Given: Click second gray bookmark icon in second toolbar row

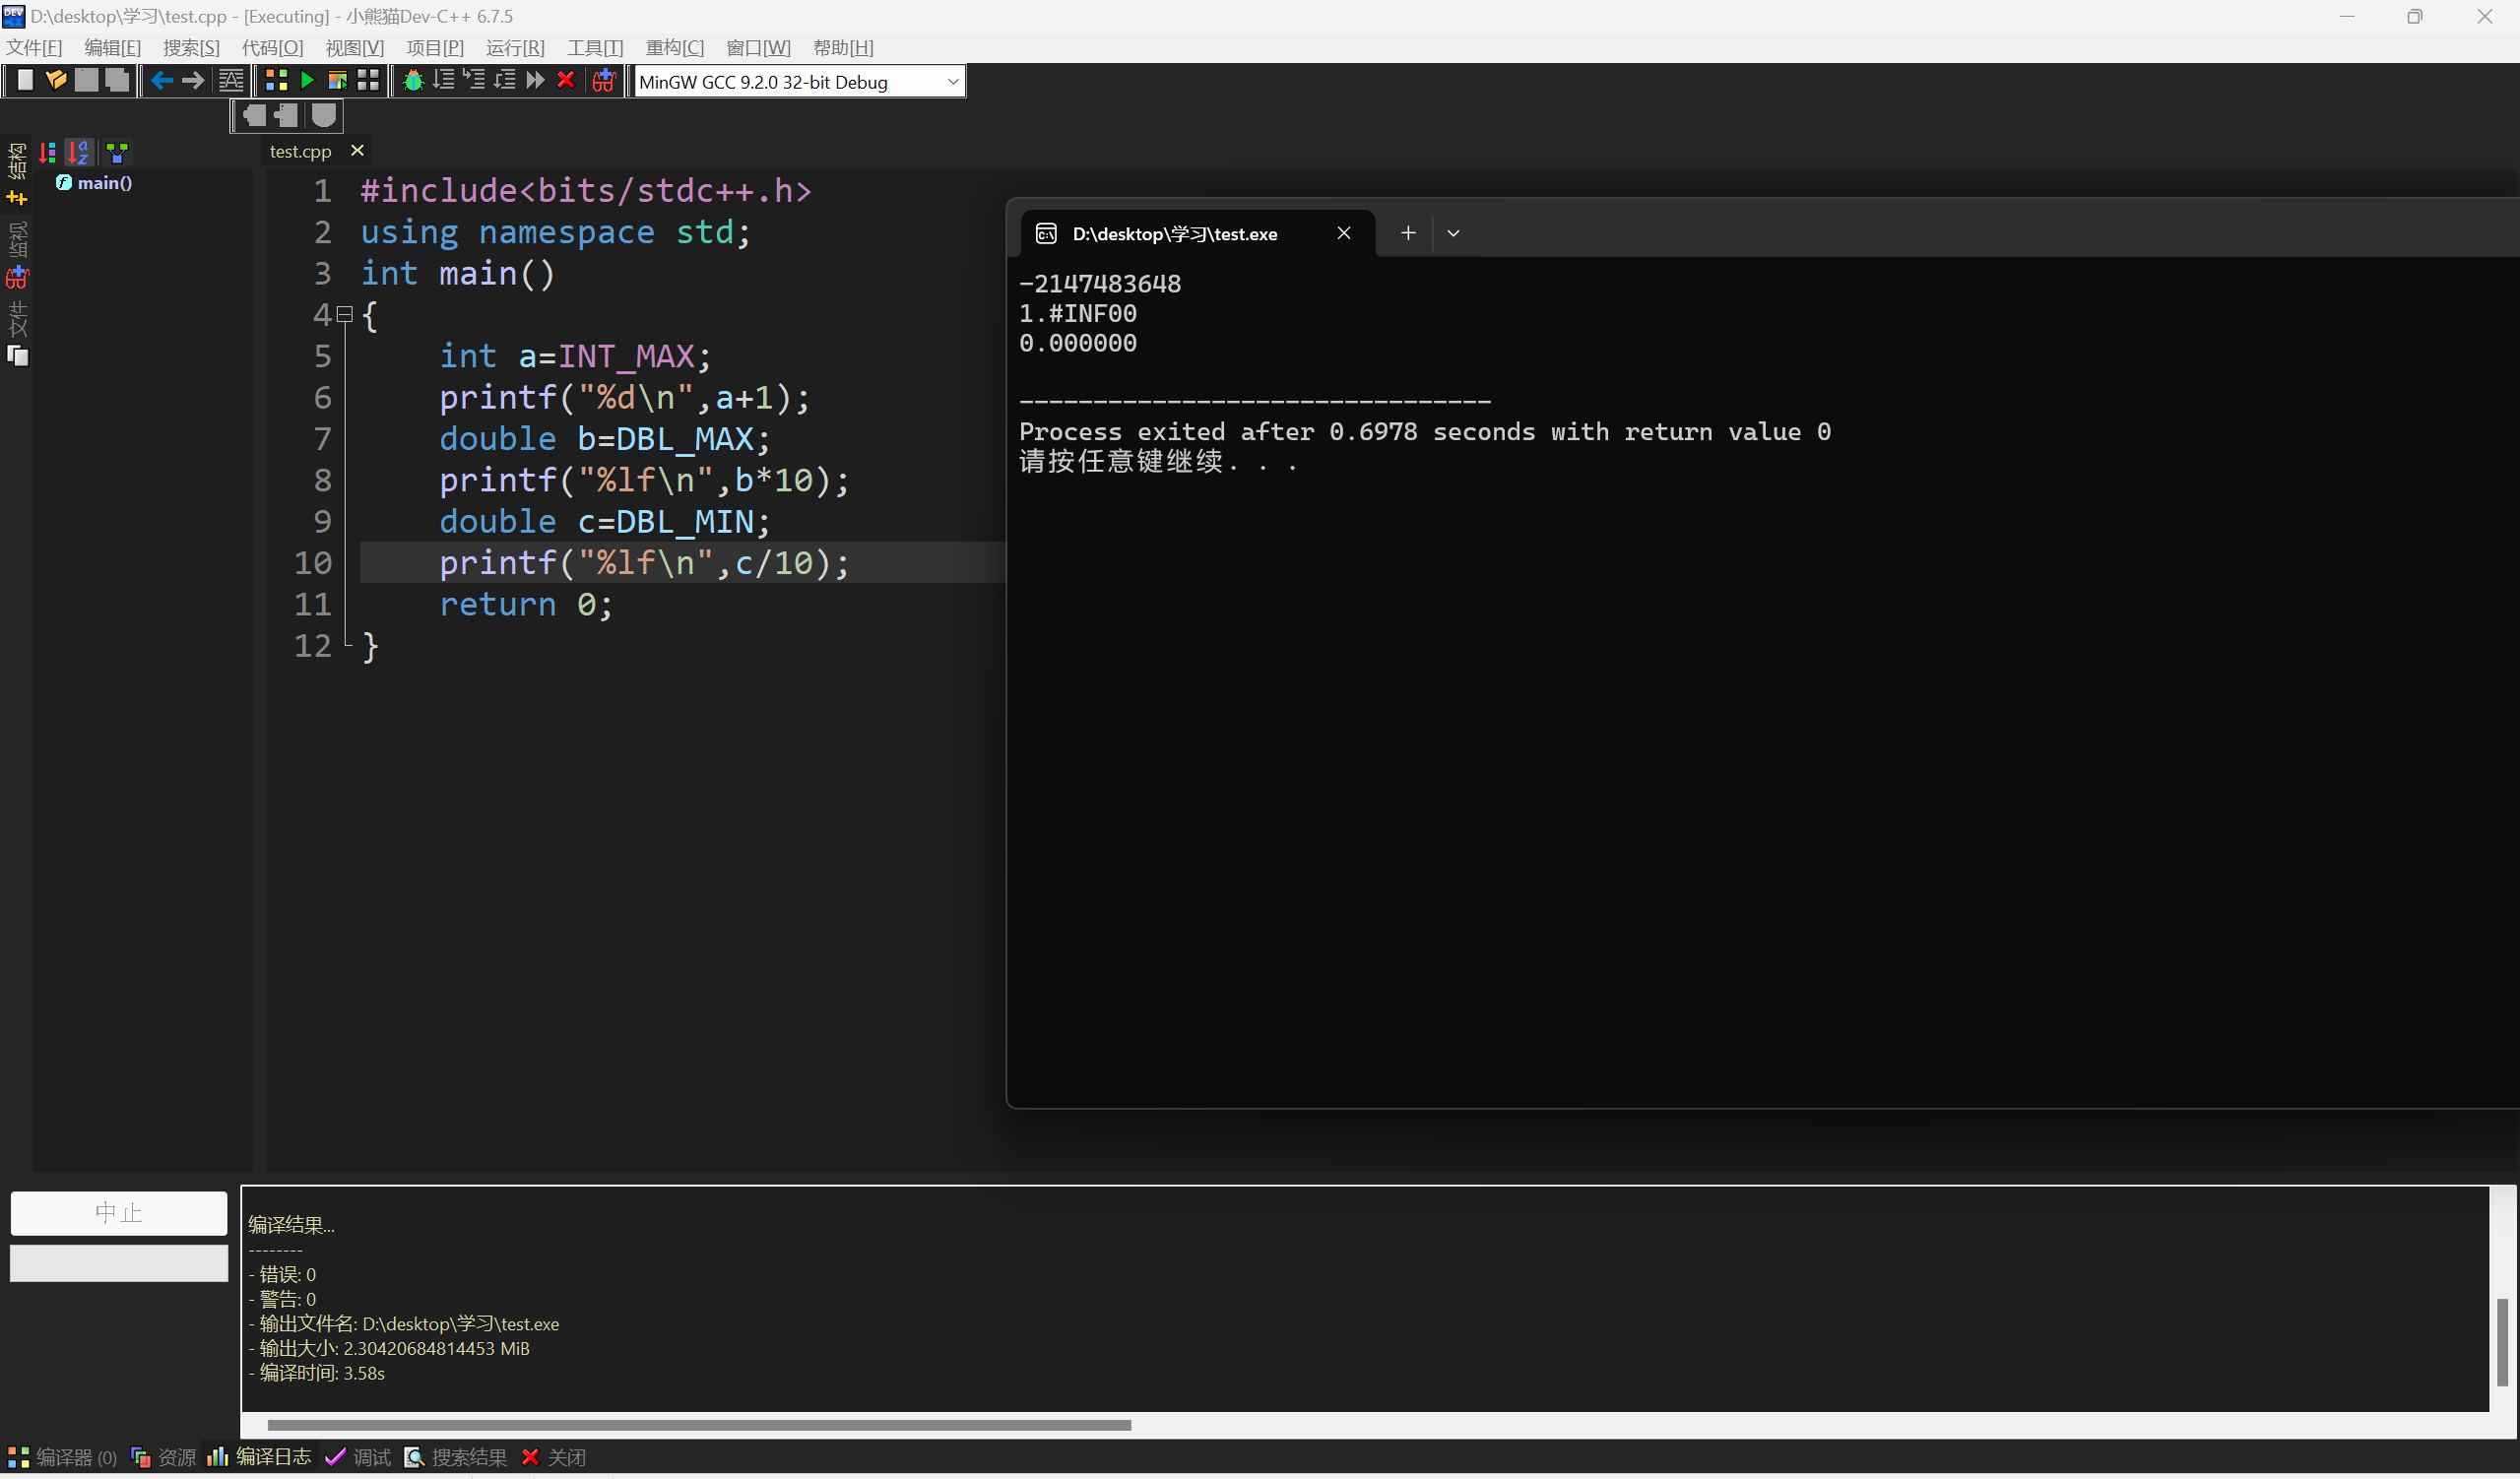Looking at the screenshot, I should [287, 116].
